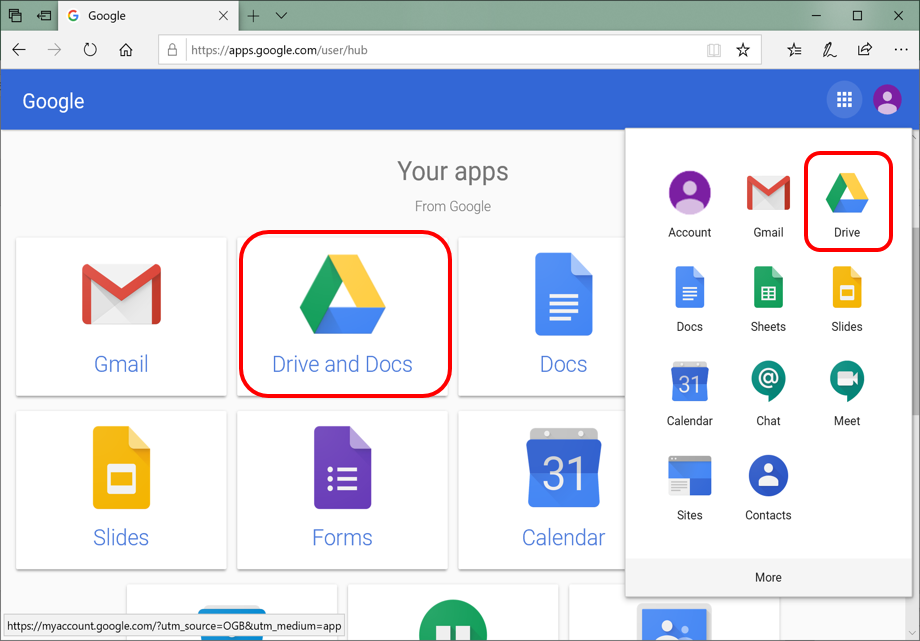
Task: Open Sheets in the apps panel
Action: coord(768,299)
